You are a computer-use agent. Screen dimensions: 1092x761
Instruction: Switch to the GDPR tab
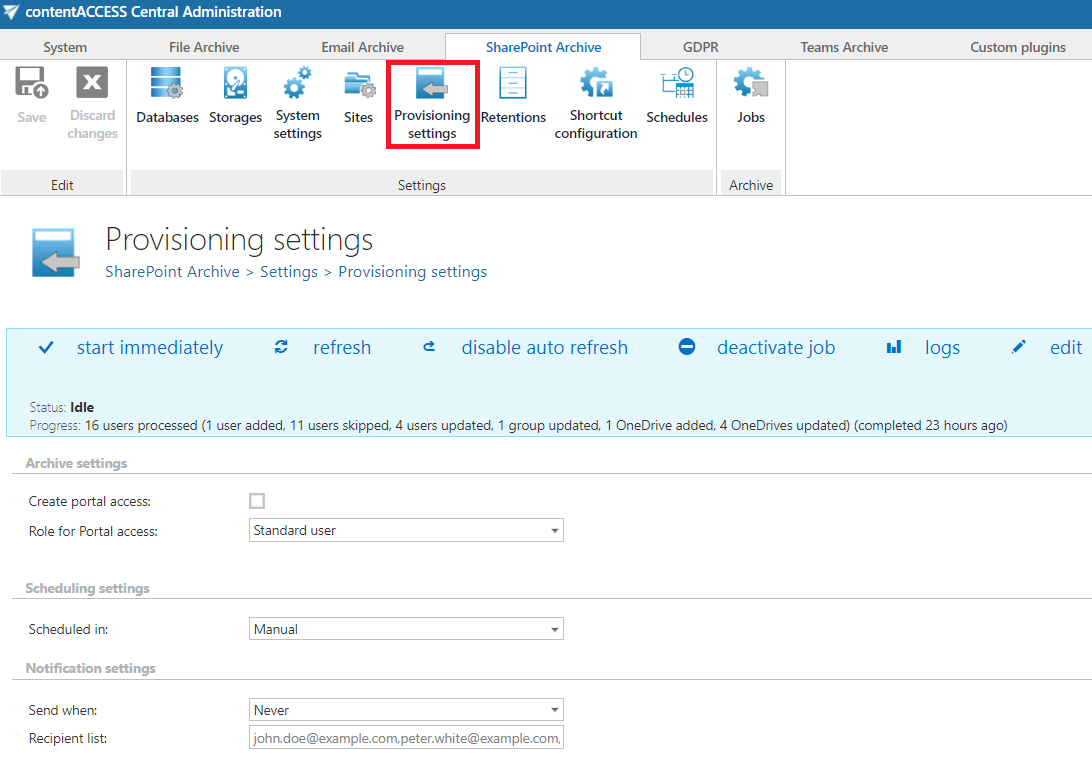point(700,47)
